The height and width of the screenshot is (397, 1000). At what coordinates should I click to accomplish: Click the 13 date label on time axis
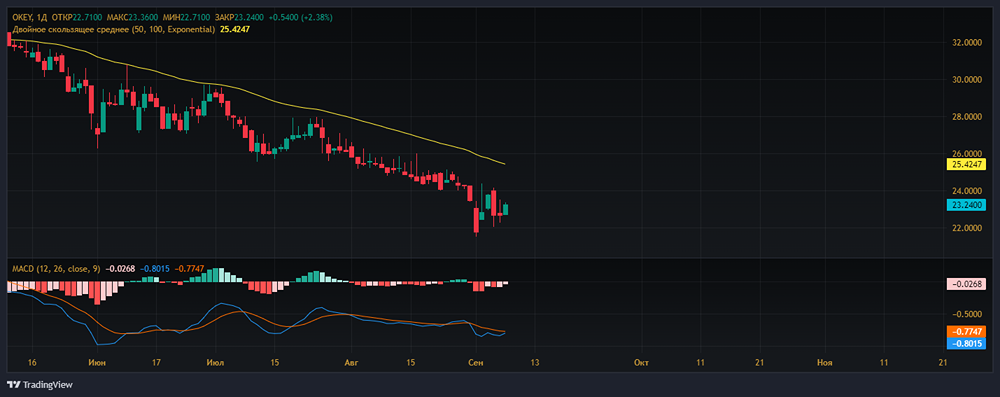pyautogui.click(x=534, y=363)
